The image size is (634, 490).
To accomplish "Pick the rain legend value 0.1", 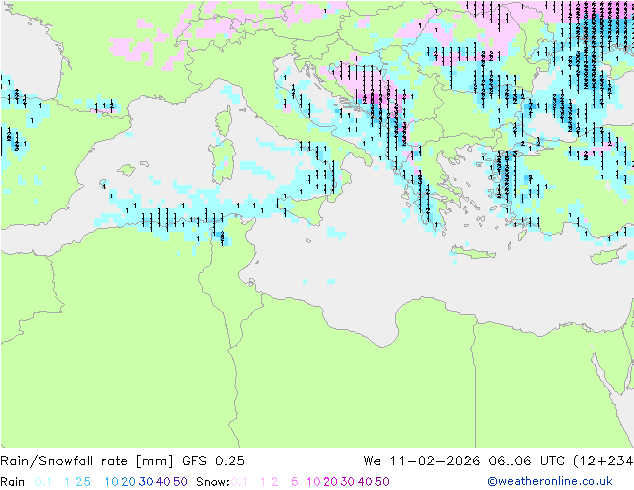I will (43, 482).
